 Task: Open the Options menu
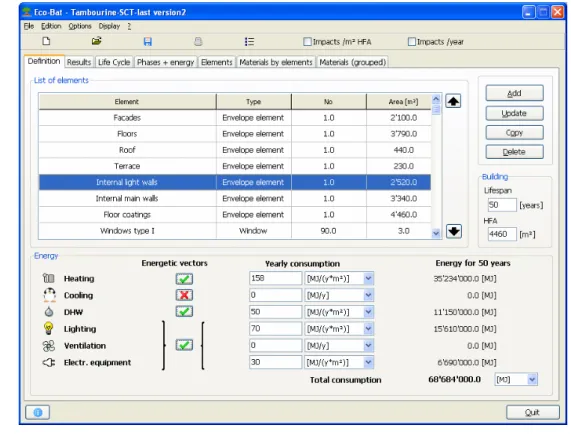coord(80,26)
